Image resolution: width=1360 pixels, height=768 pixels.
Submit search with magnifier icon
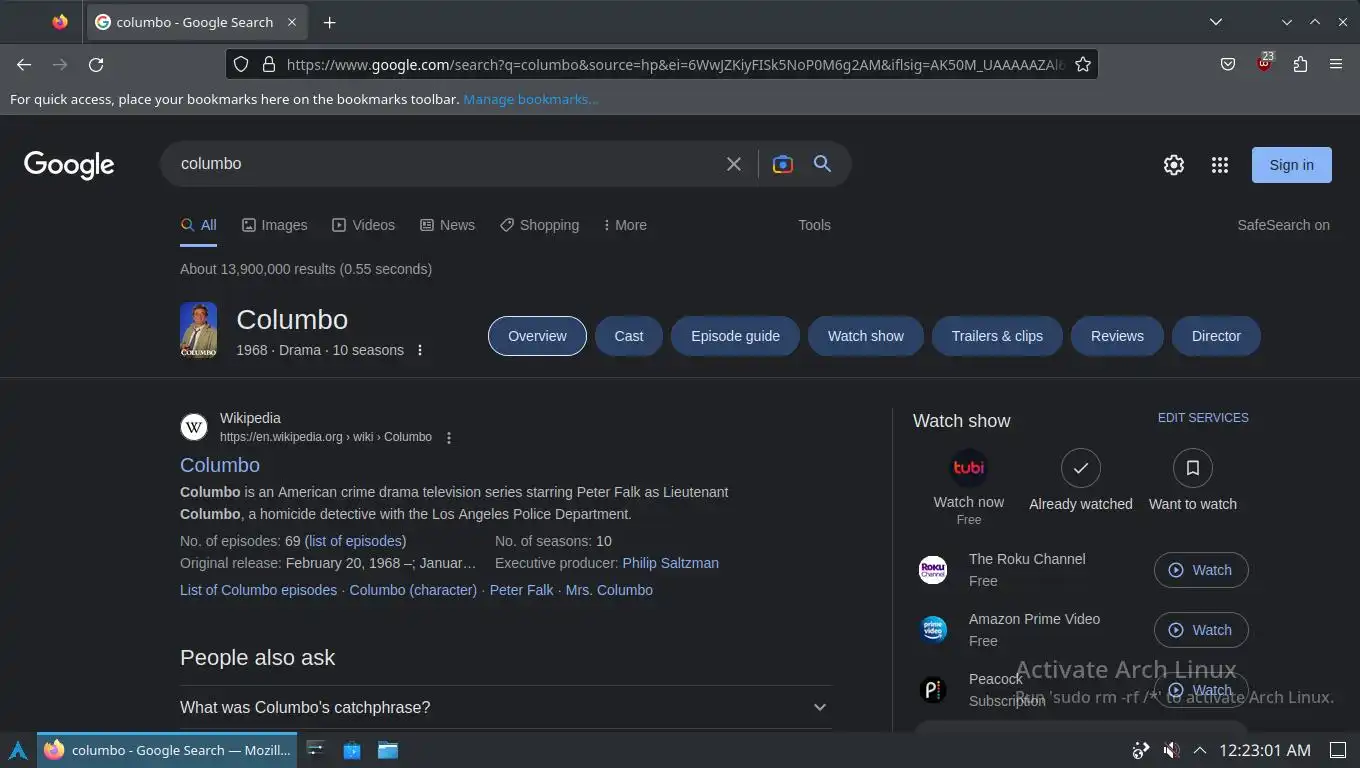pyautogui.click(x=822, y=164)
